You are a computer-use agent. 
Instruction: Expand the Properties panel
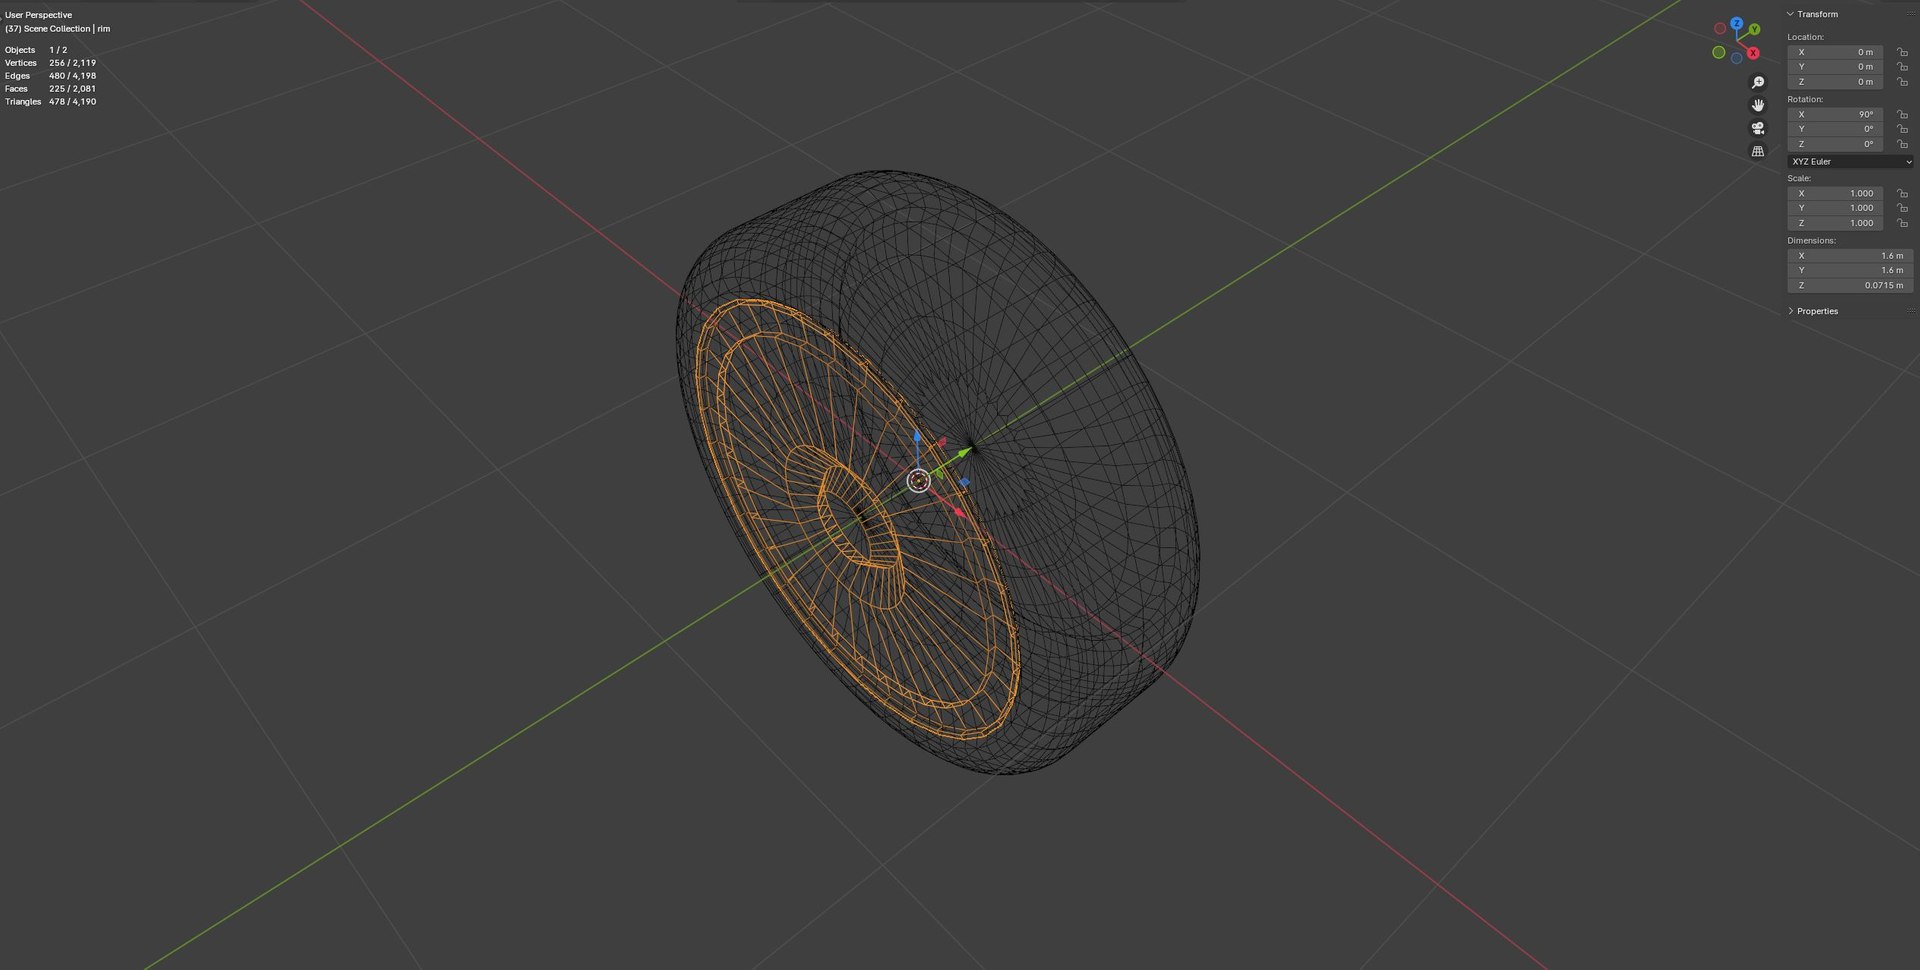(x=1790, y=311)
